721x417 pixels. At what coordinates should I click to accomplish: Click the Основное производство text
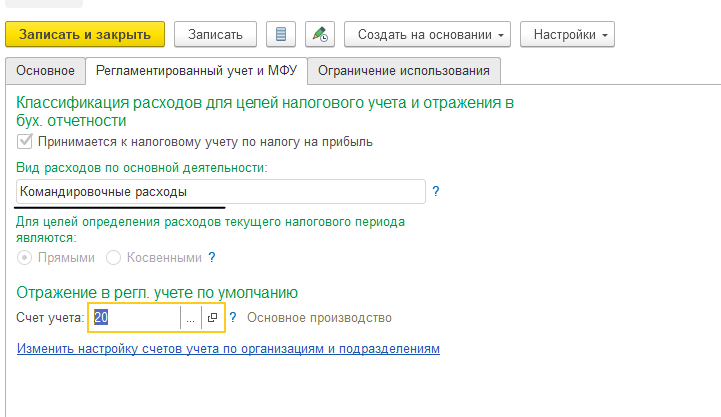click(319, 318)
